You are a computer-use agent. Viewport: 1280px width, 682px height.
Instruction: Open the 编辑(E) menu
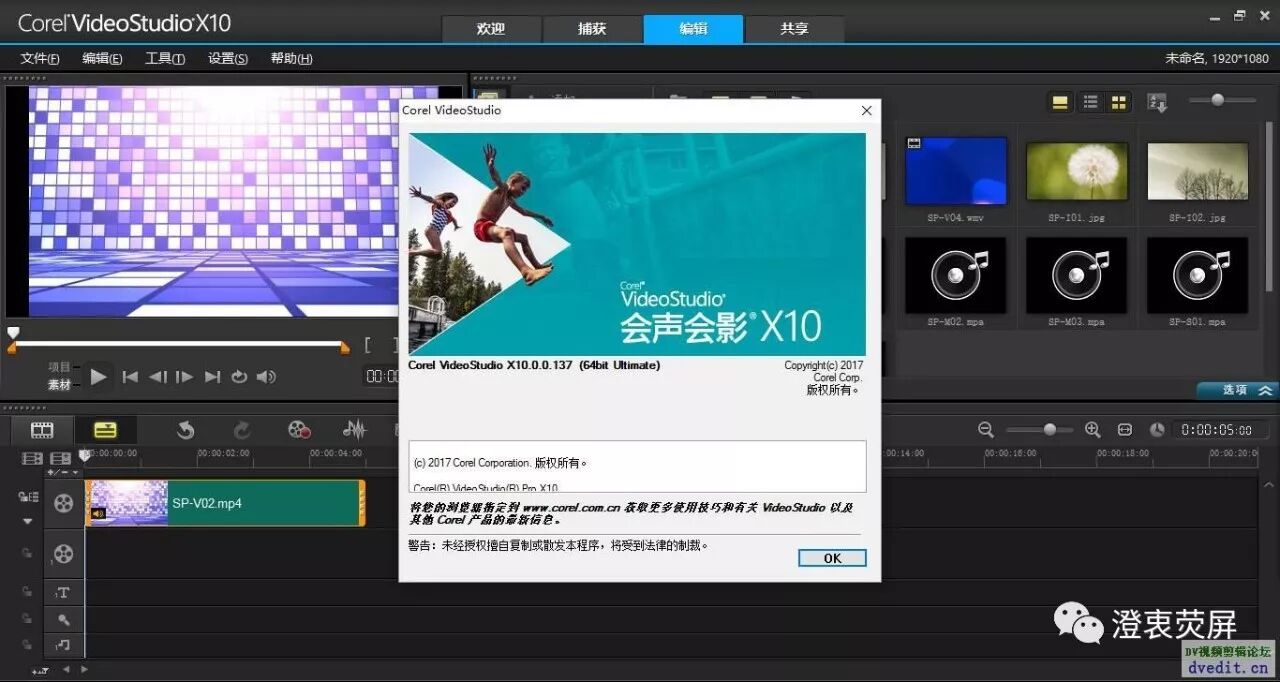tap(102, 58)
